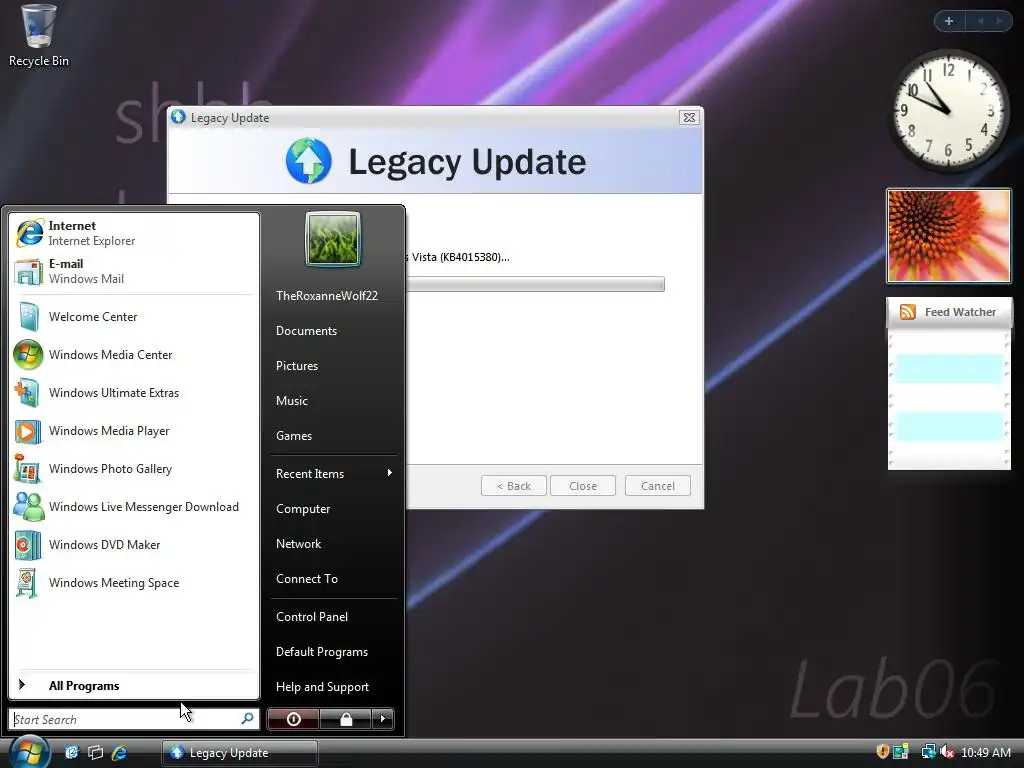Click the flower slideshow gadget picture
The width and height of the screenshot is (1024, 768).
(x=949, y=236)
